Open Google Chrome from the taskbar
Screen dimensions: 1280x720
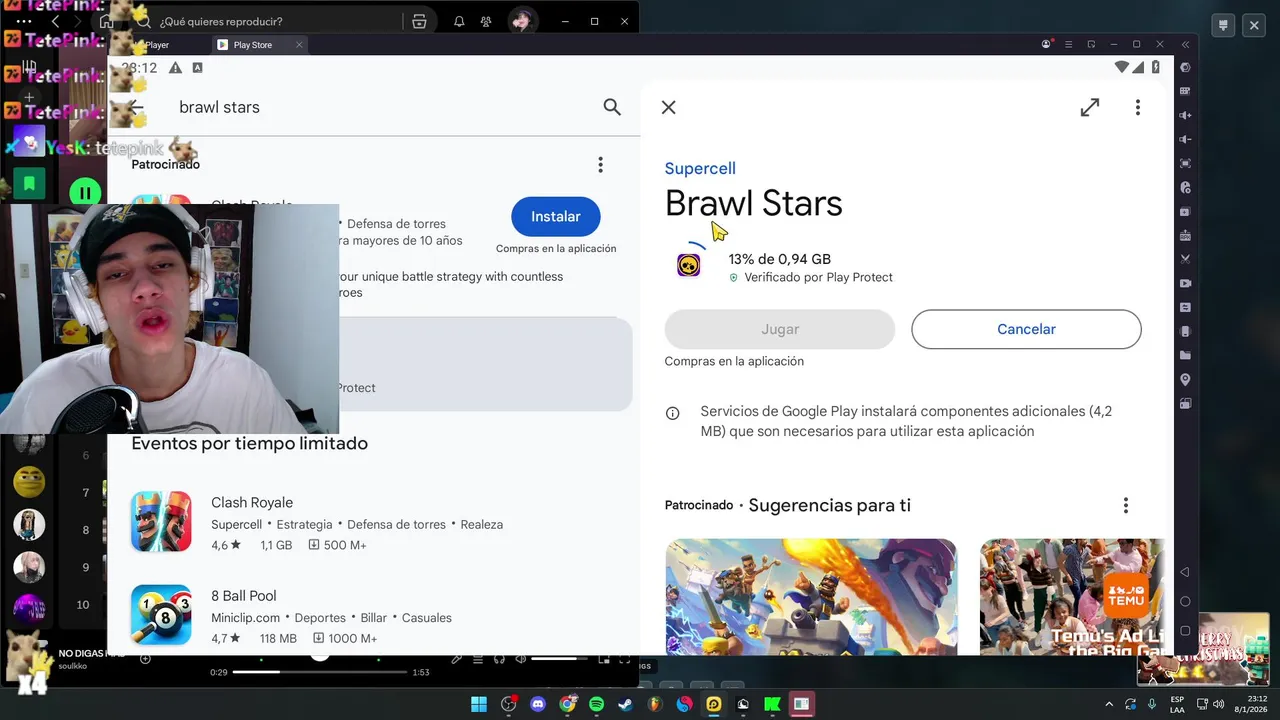(x=567, y=704)
